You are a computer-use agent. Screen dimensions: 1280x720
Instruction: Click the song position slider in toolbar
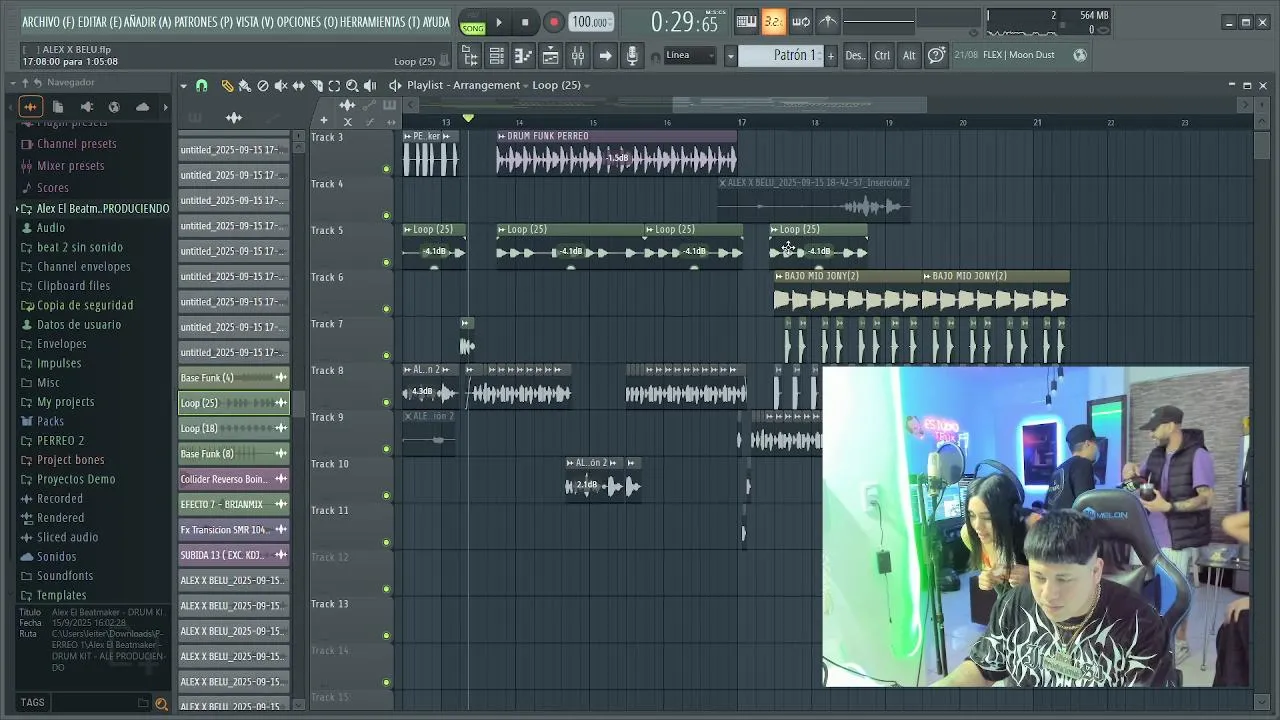point(879,21)
